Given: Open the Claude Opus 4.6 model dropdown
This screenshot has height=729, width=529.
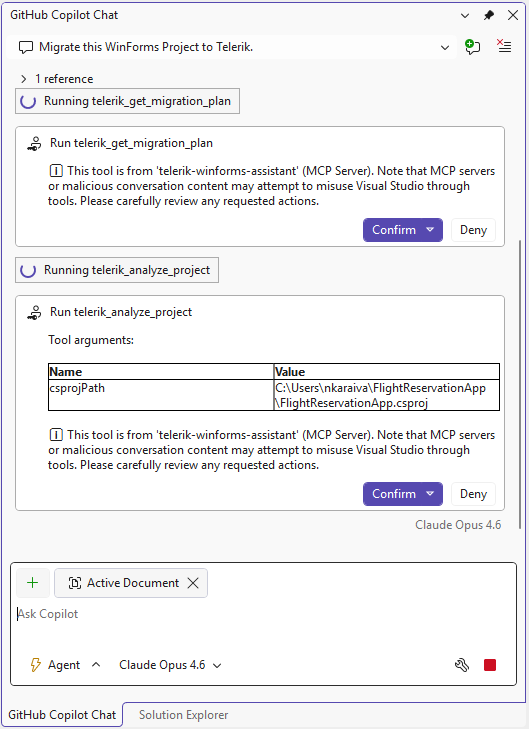Looking at the screenshot, I should pos(170,665).
